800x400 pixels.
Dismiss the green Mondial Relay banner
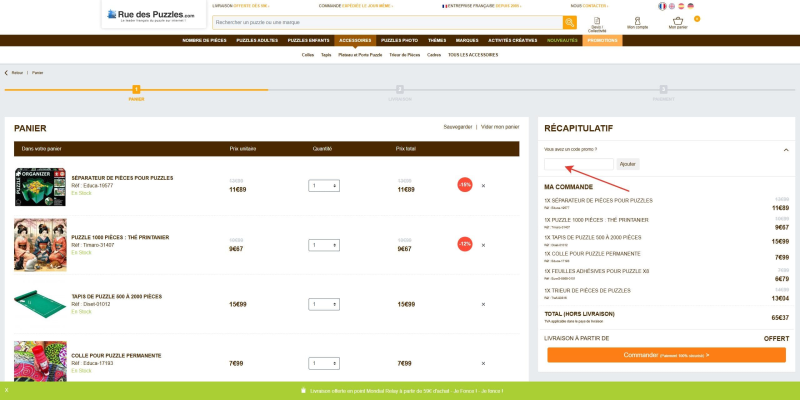6,390
